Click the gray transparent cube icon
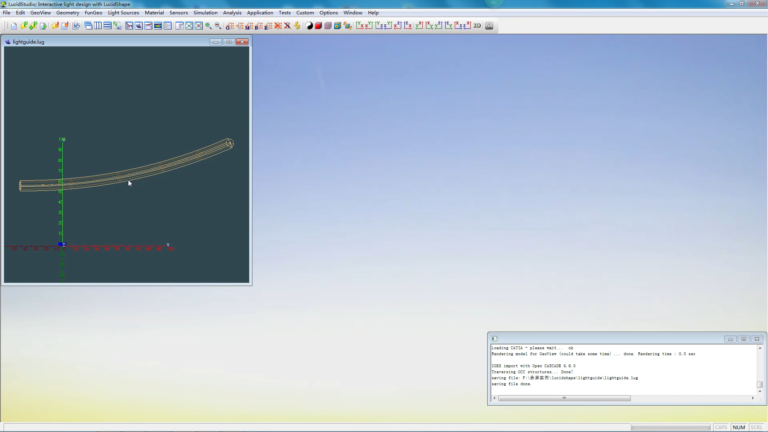 [328, 25]
